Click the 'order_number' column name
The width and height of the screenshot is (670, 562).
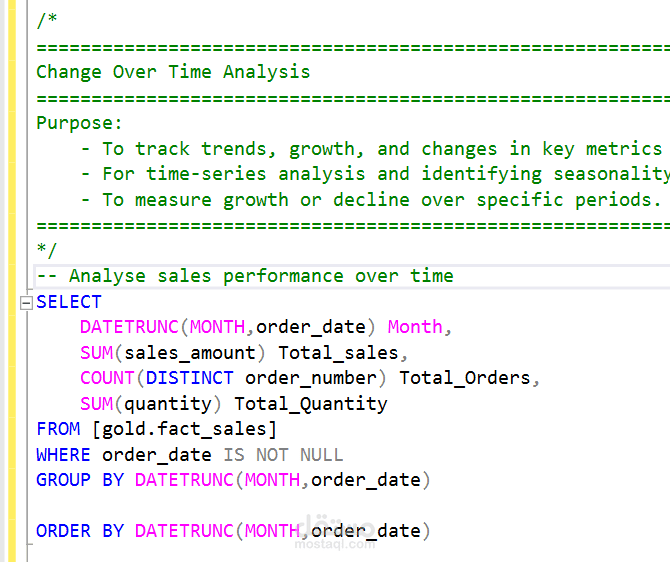tap(311, 378)
